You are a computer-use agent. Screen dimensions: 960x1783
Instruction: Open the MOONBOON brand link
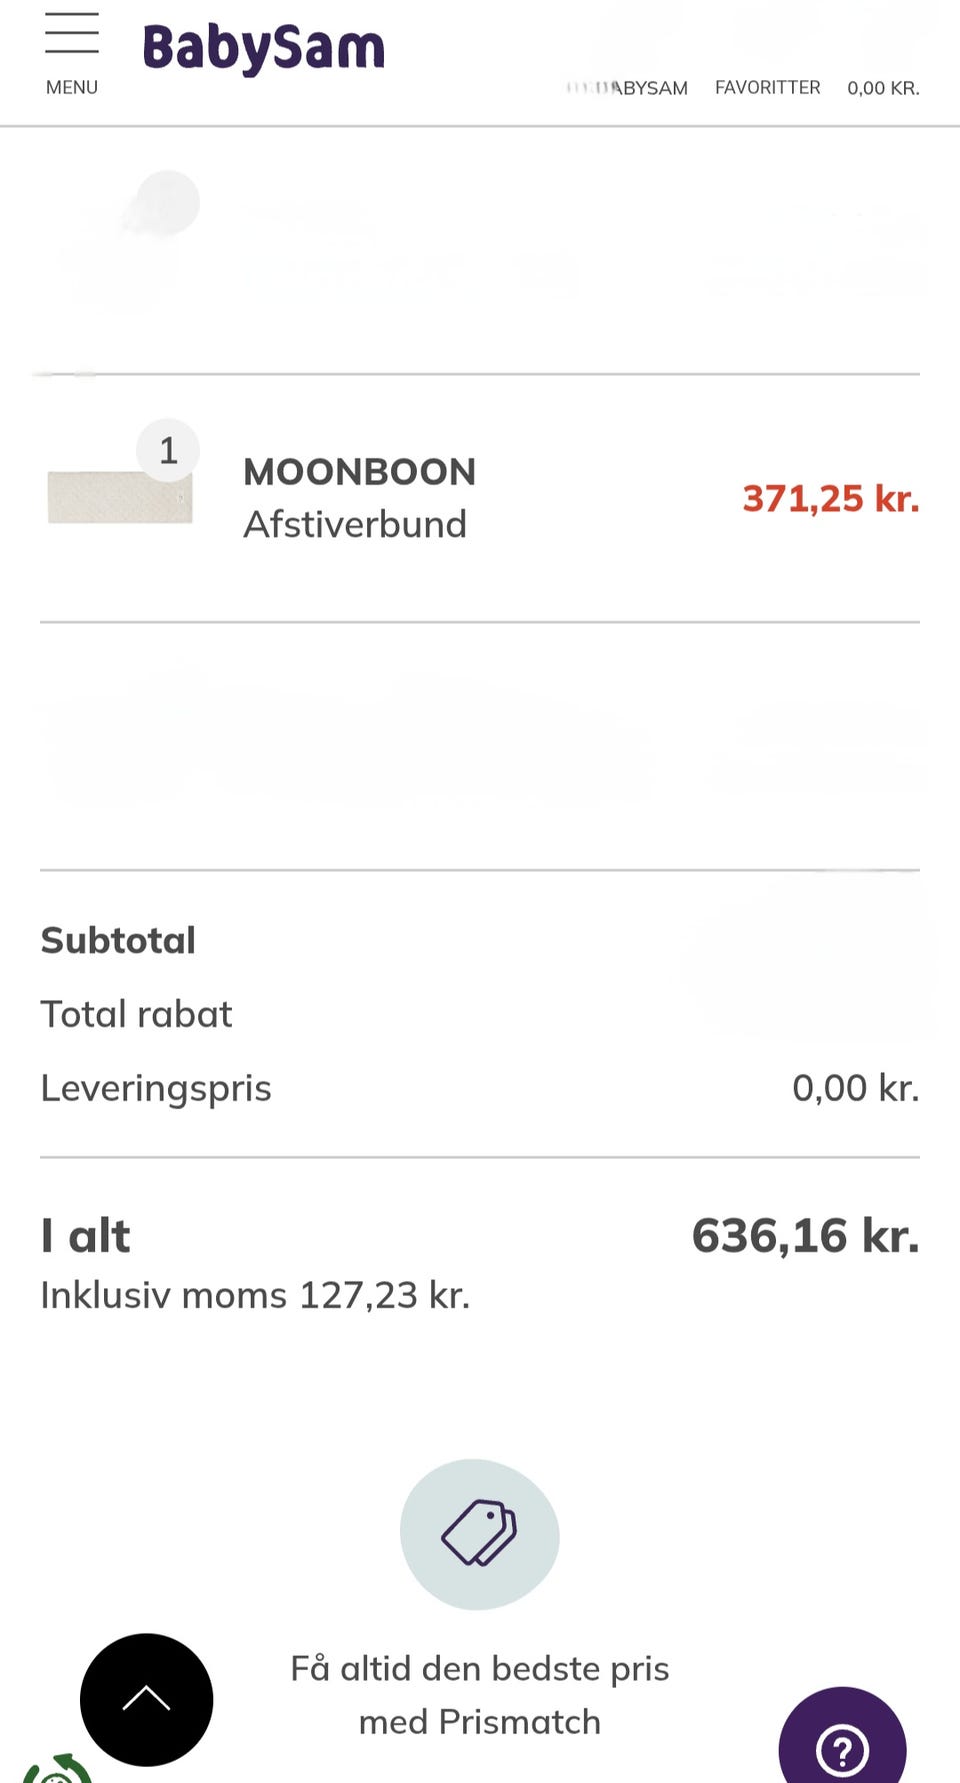pyautogui.click(x=359, y=472)
